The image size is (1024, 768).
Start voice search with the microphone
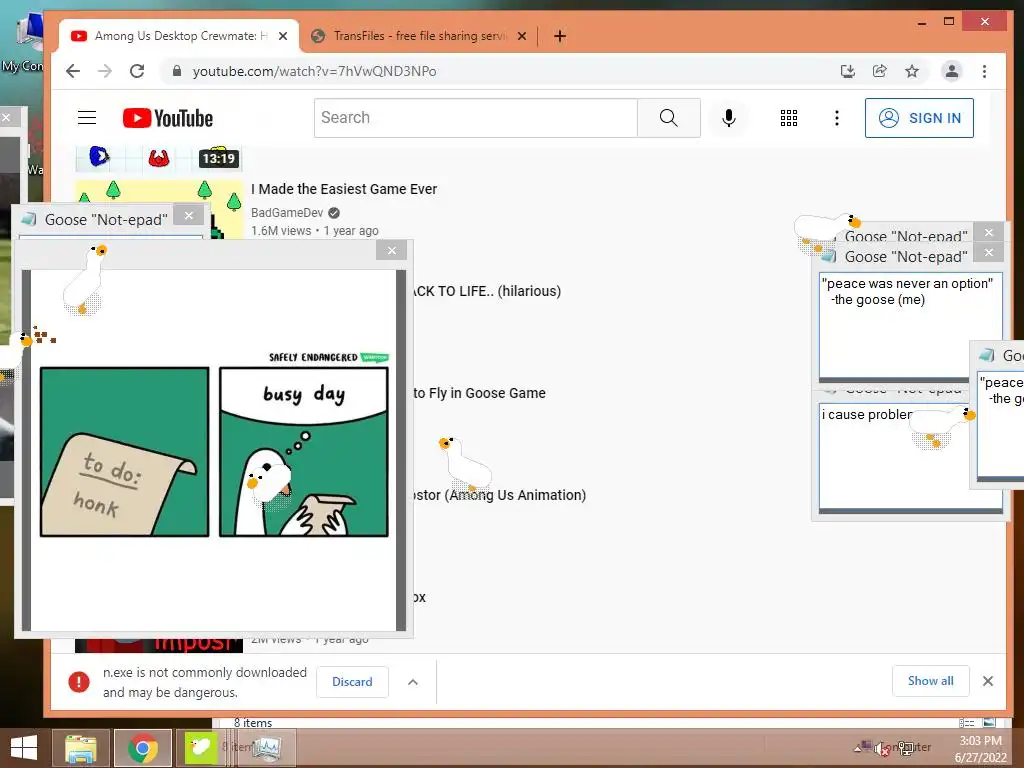pos(729,118)
